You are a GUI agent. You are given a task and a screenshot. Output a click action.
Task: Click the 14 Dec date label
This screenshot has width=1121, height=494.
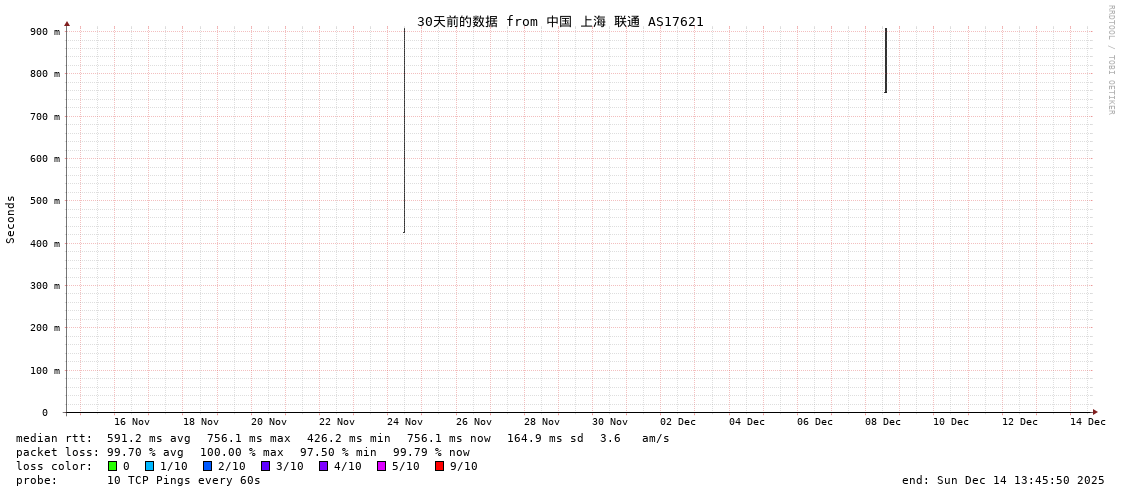click(1088, 422)
